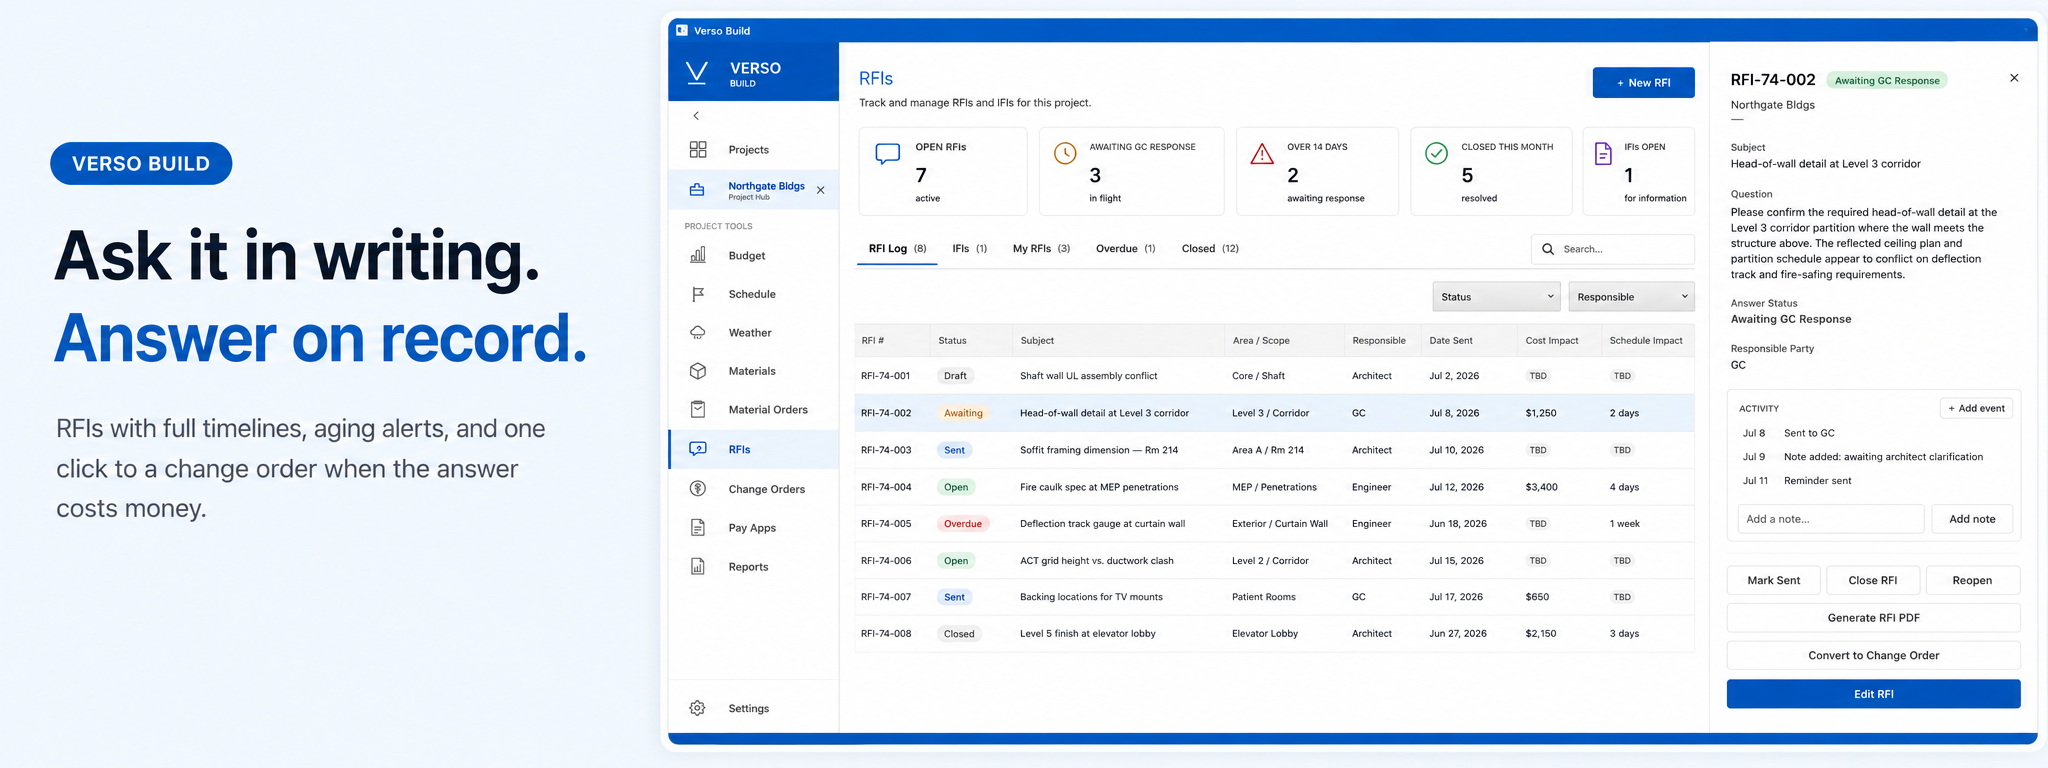Click the Materials cube icon
2048x768 pixels.
[698, 371]
